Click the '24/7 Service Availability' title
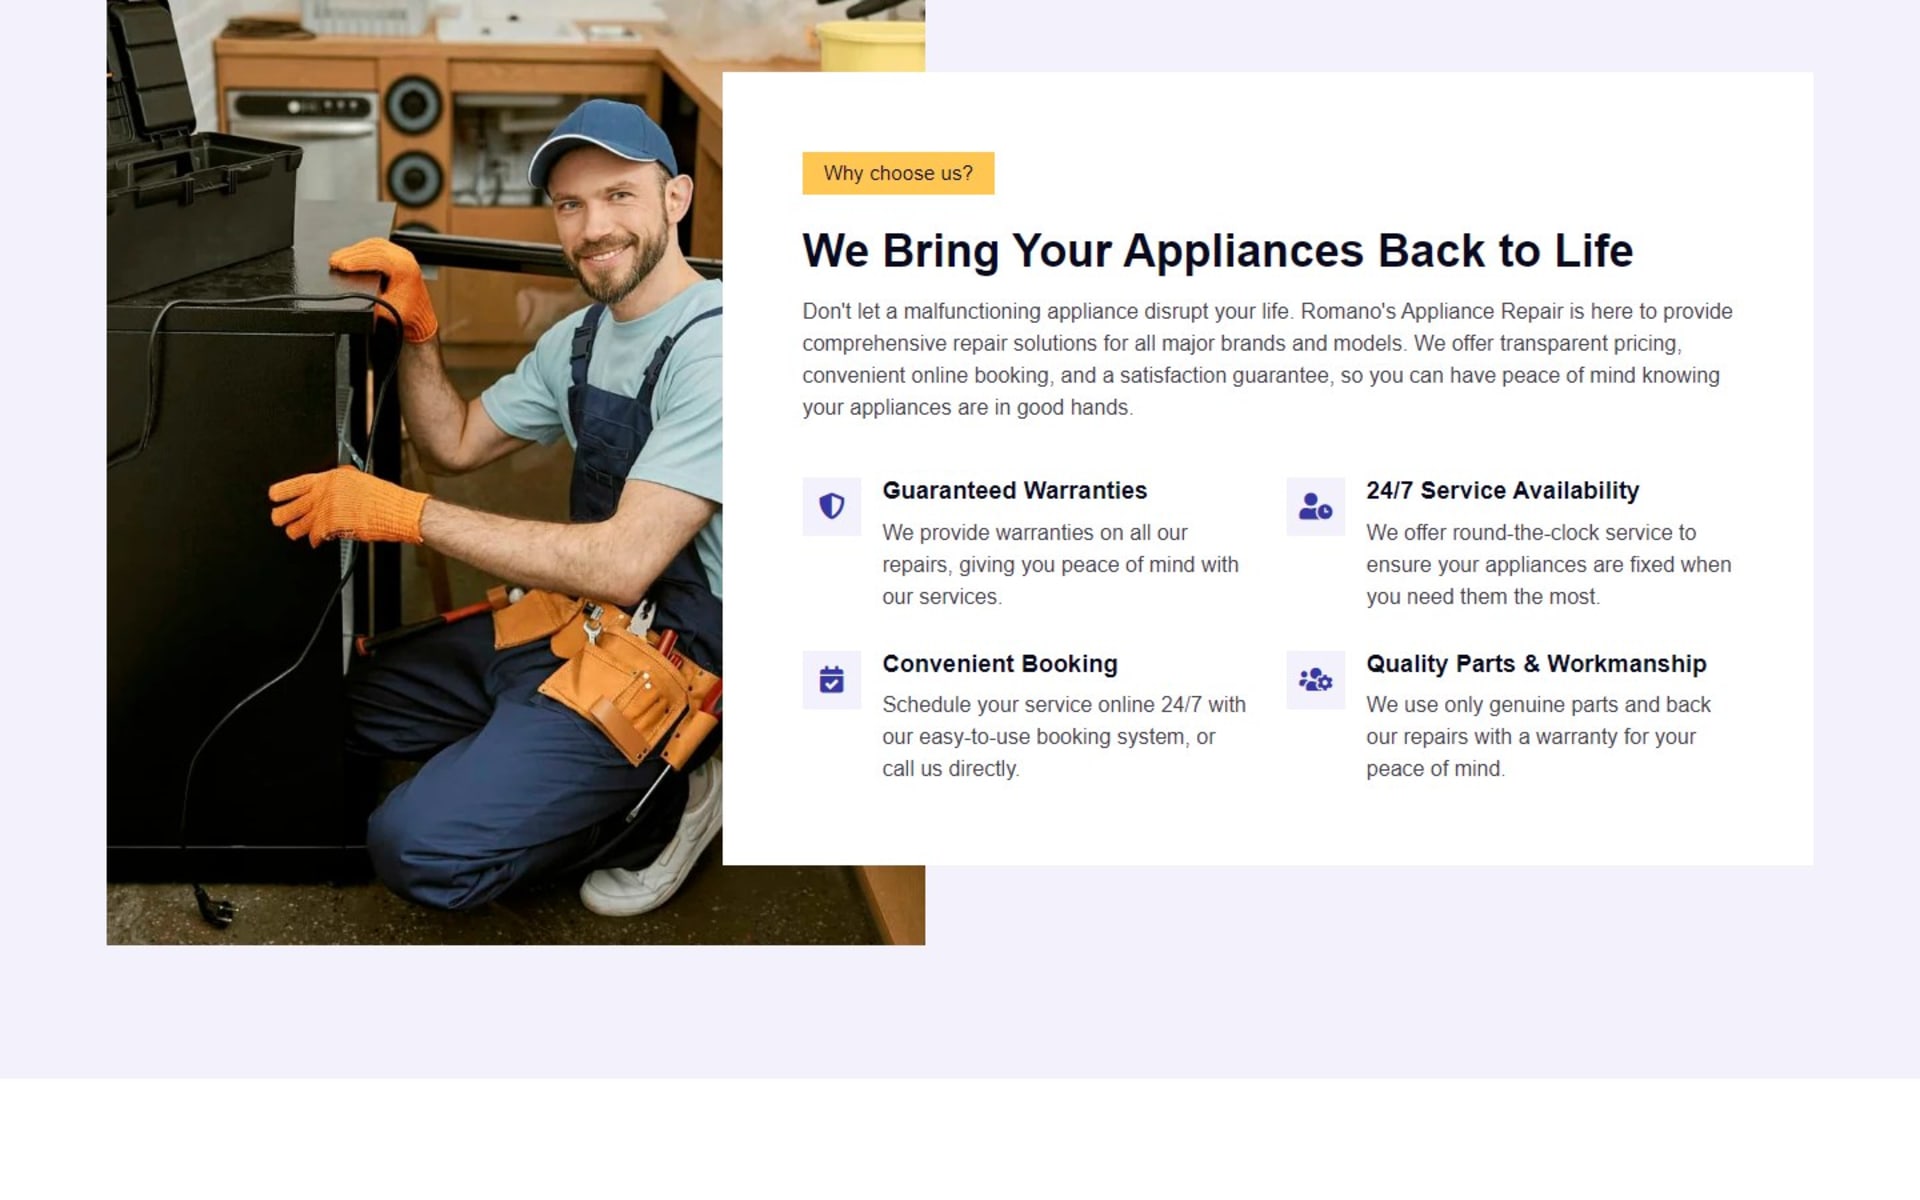This screenshot has height=1200, width=1920. 1502,491
